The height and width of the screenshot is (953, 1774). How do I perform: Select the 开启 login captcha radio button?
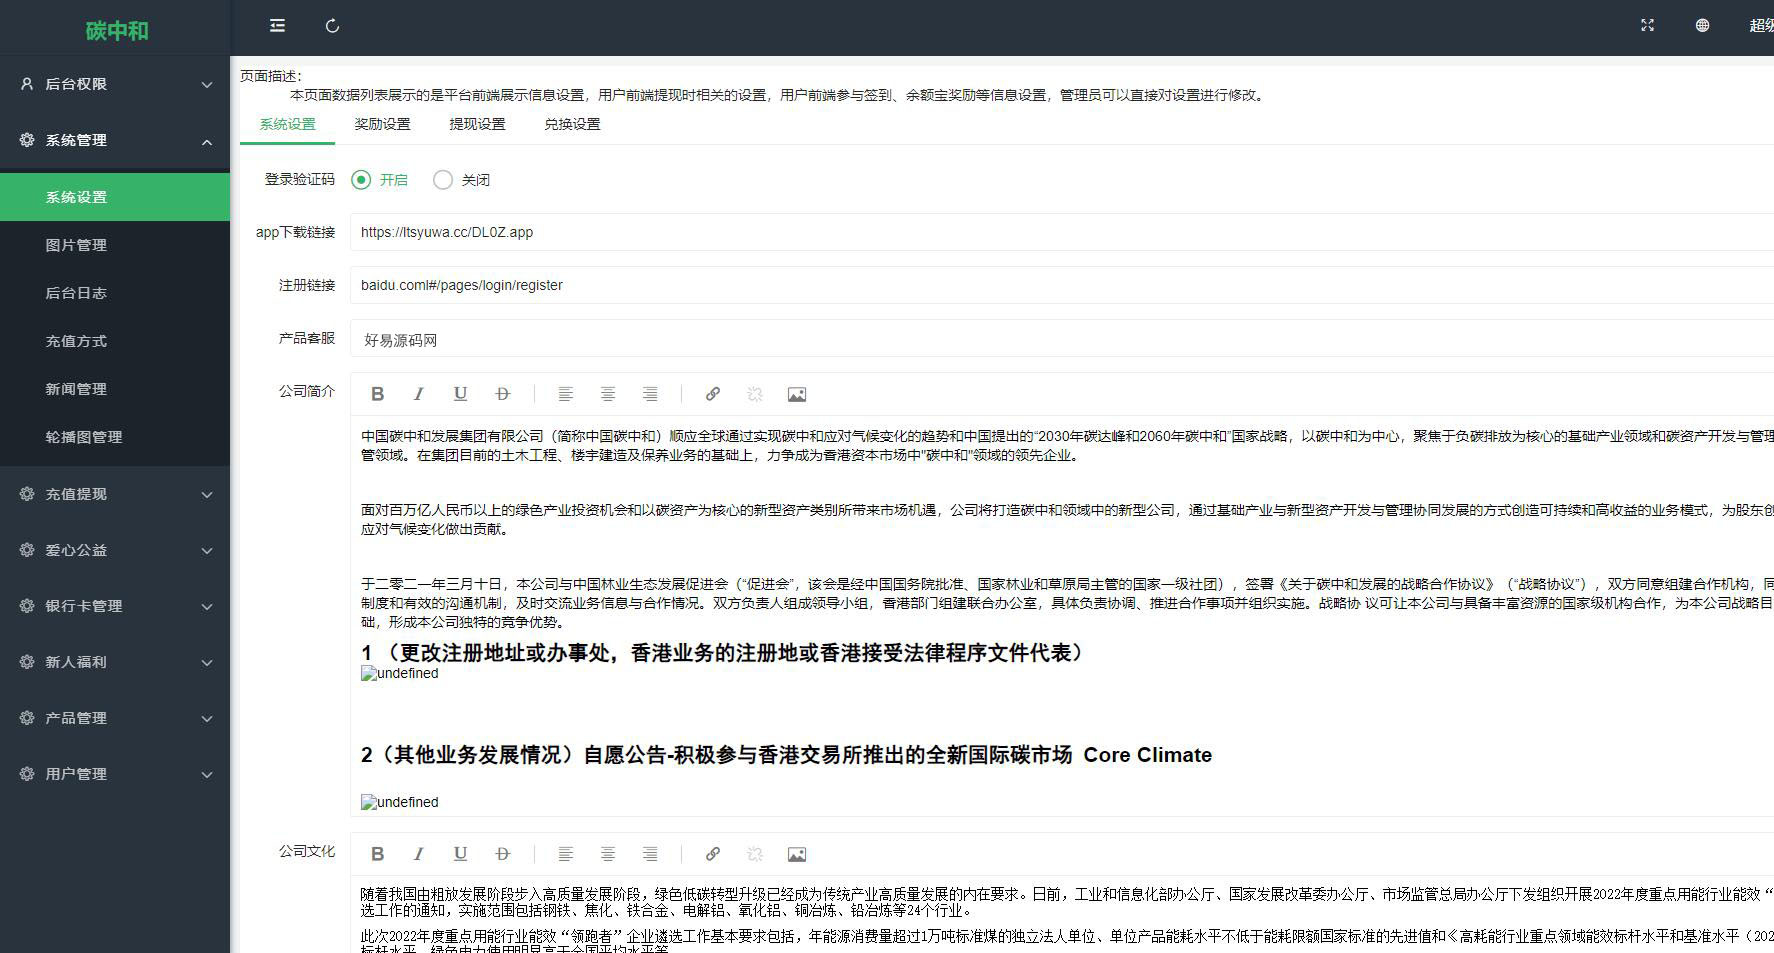point(361,180)
